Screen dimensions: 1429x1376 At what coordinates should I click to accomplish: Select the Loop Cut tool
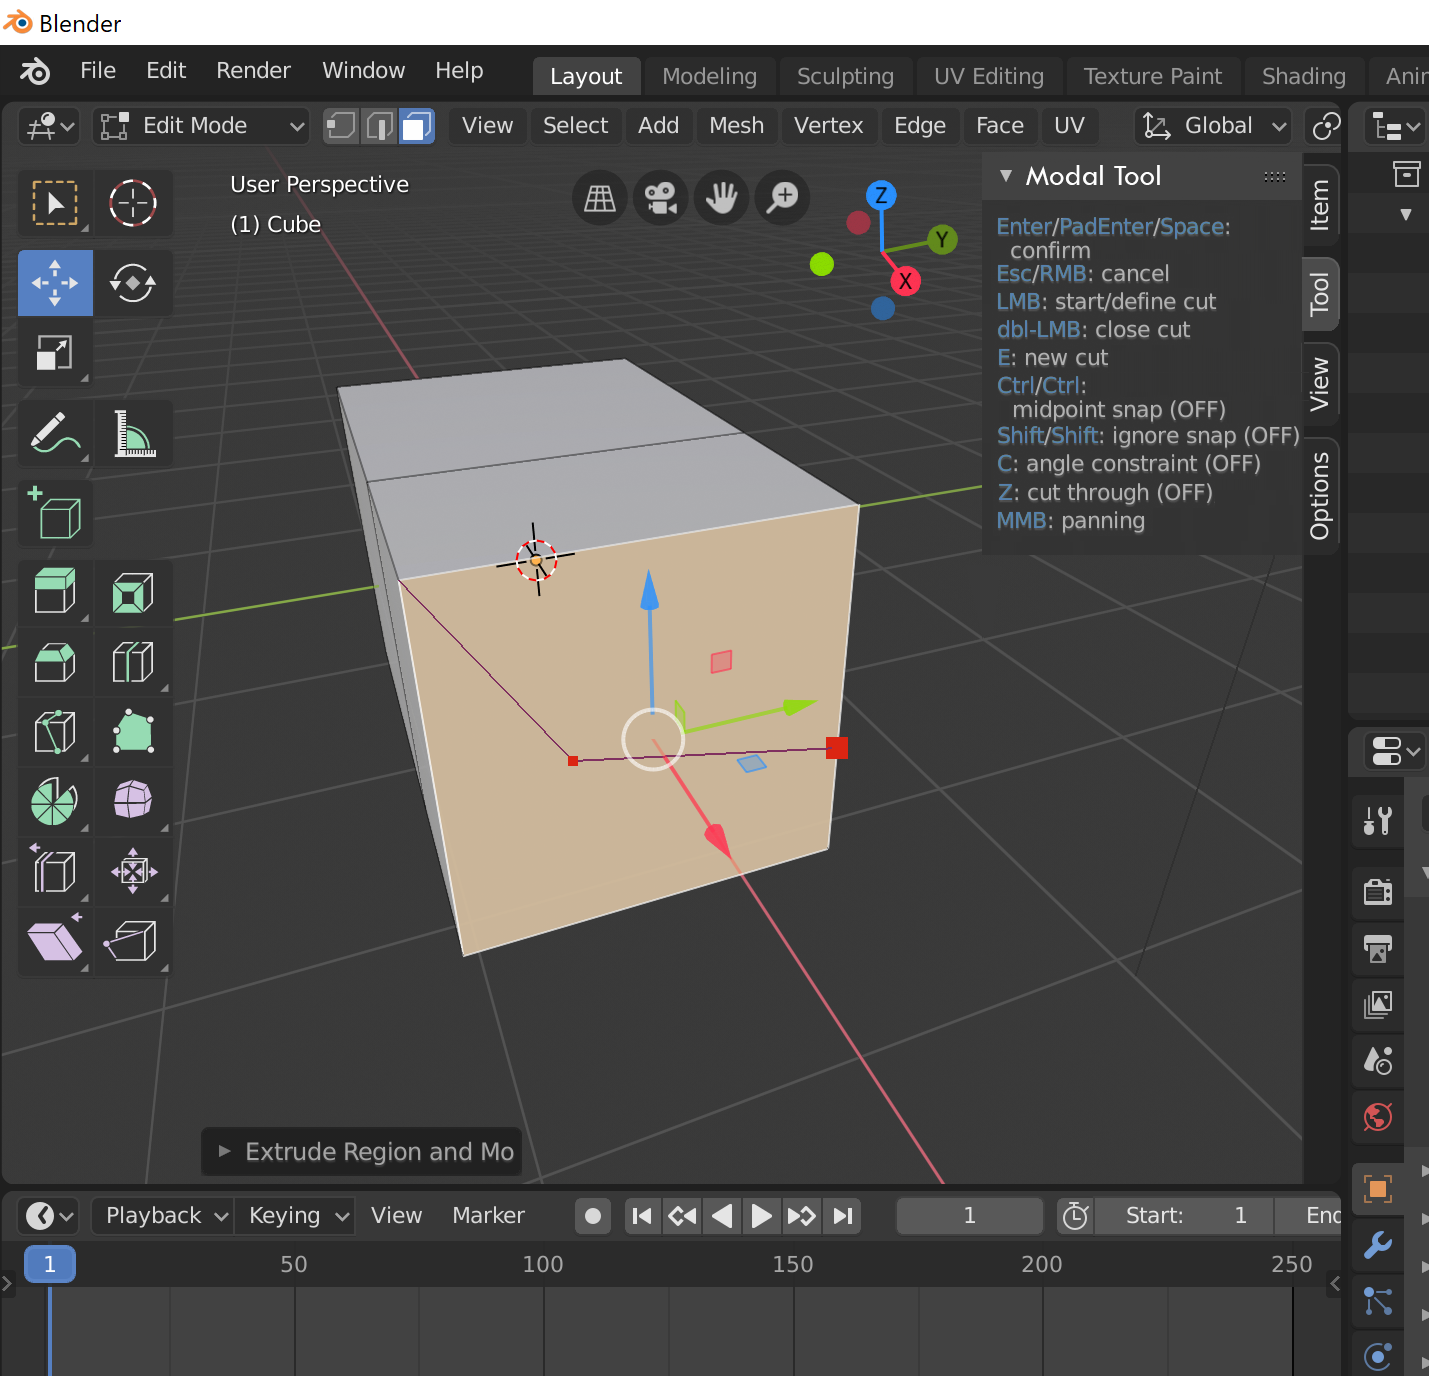point(133,662)
